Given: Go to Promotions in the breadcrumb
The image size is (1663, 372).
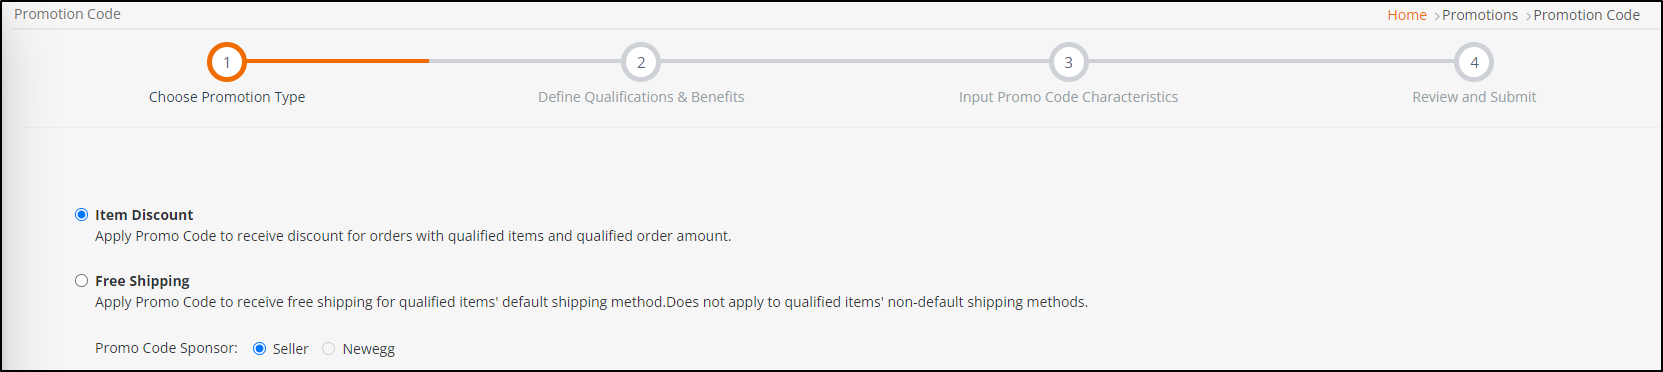Looking at the screenshot, I should (1480, 15).
